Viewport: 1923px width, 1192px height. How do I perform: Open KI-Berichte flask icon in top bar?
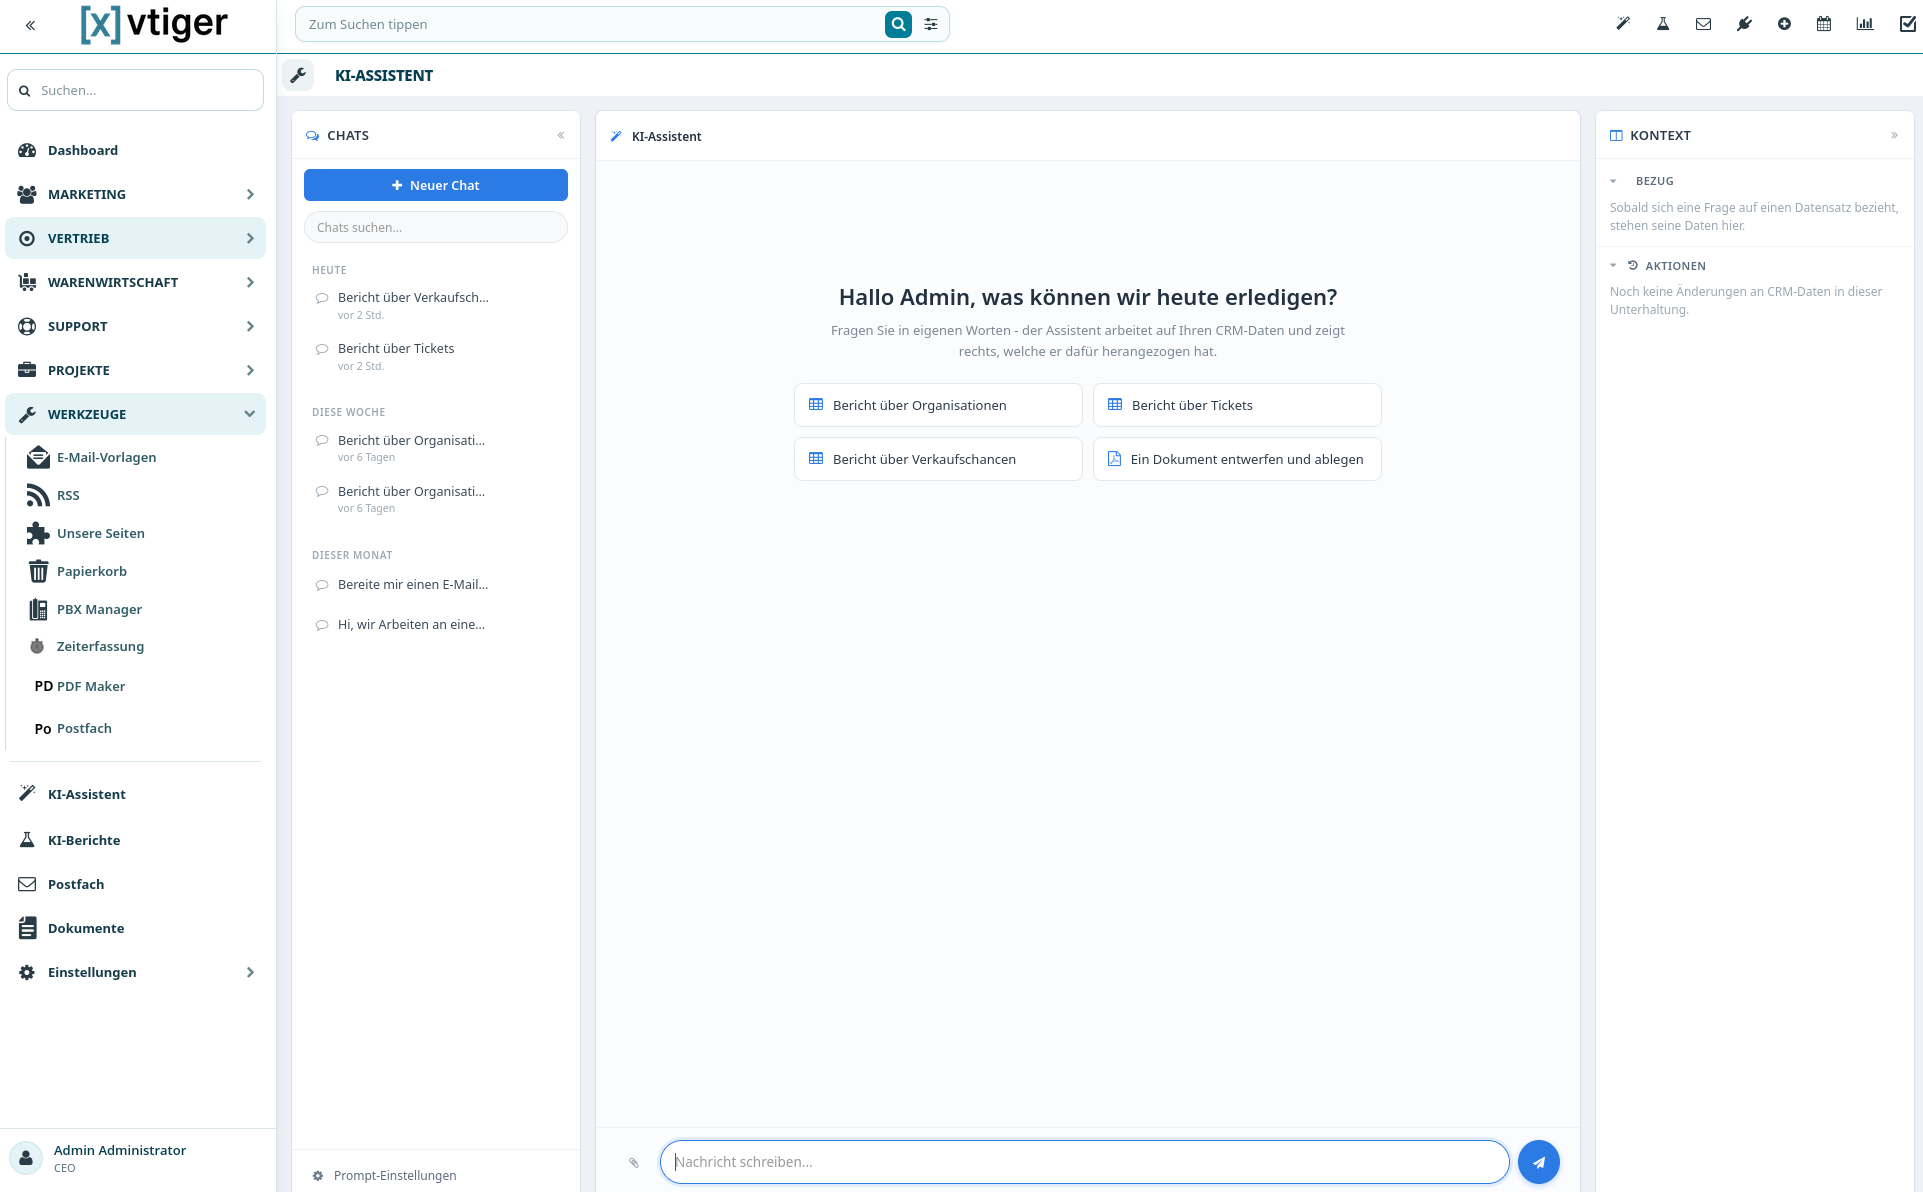click(1663, 24)
